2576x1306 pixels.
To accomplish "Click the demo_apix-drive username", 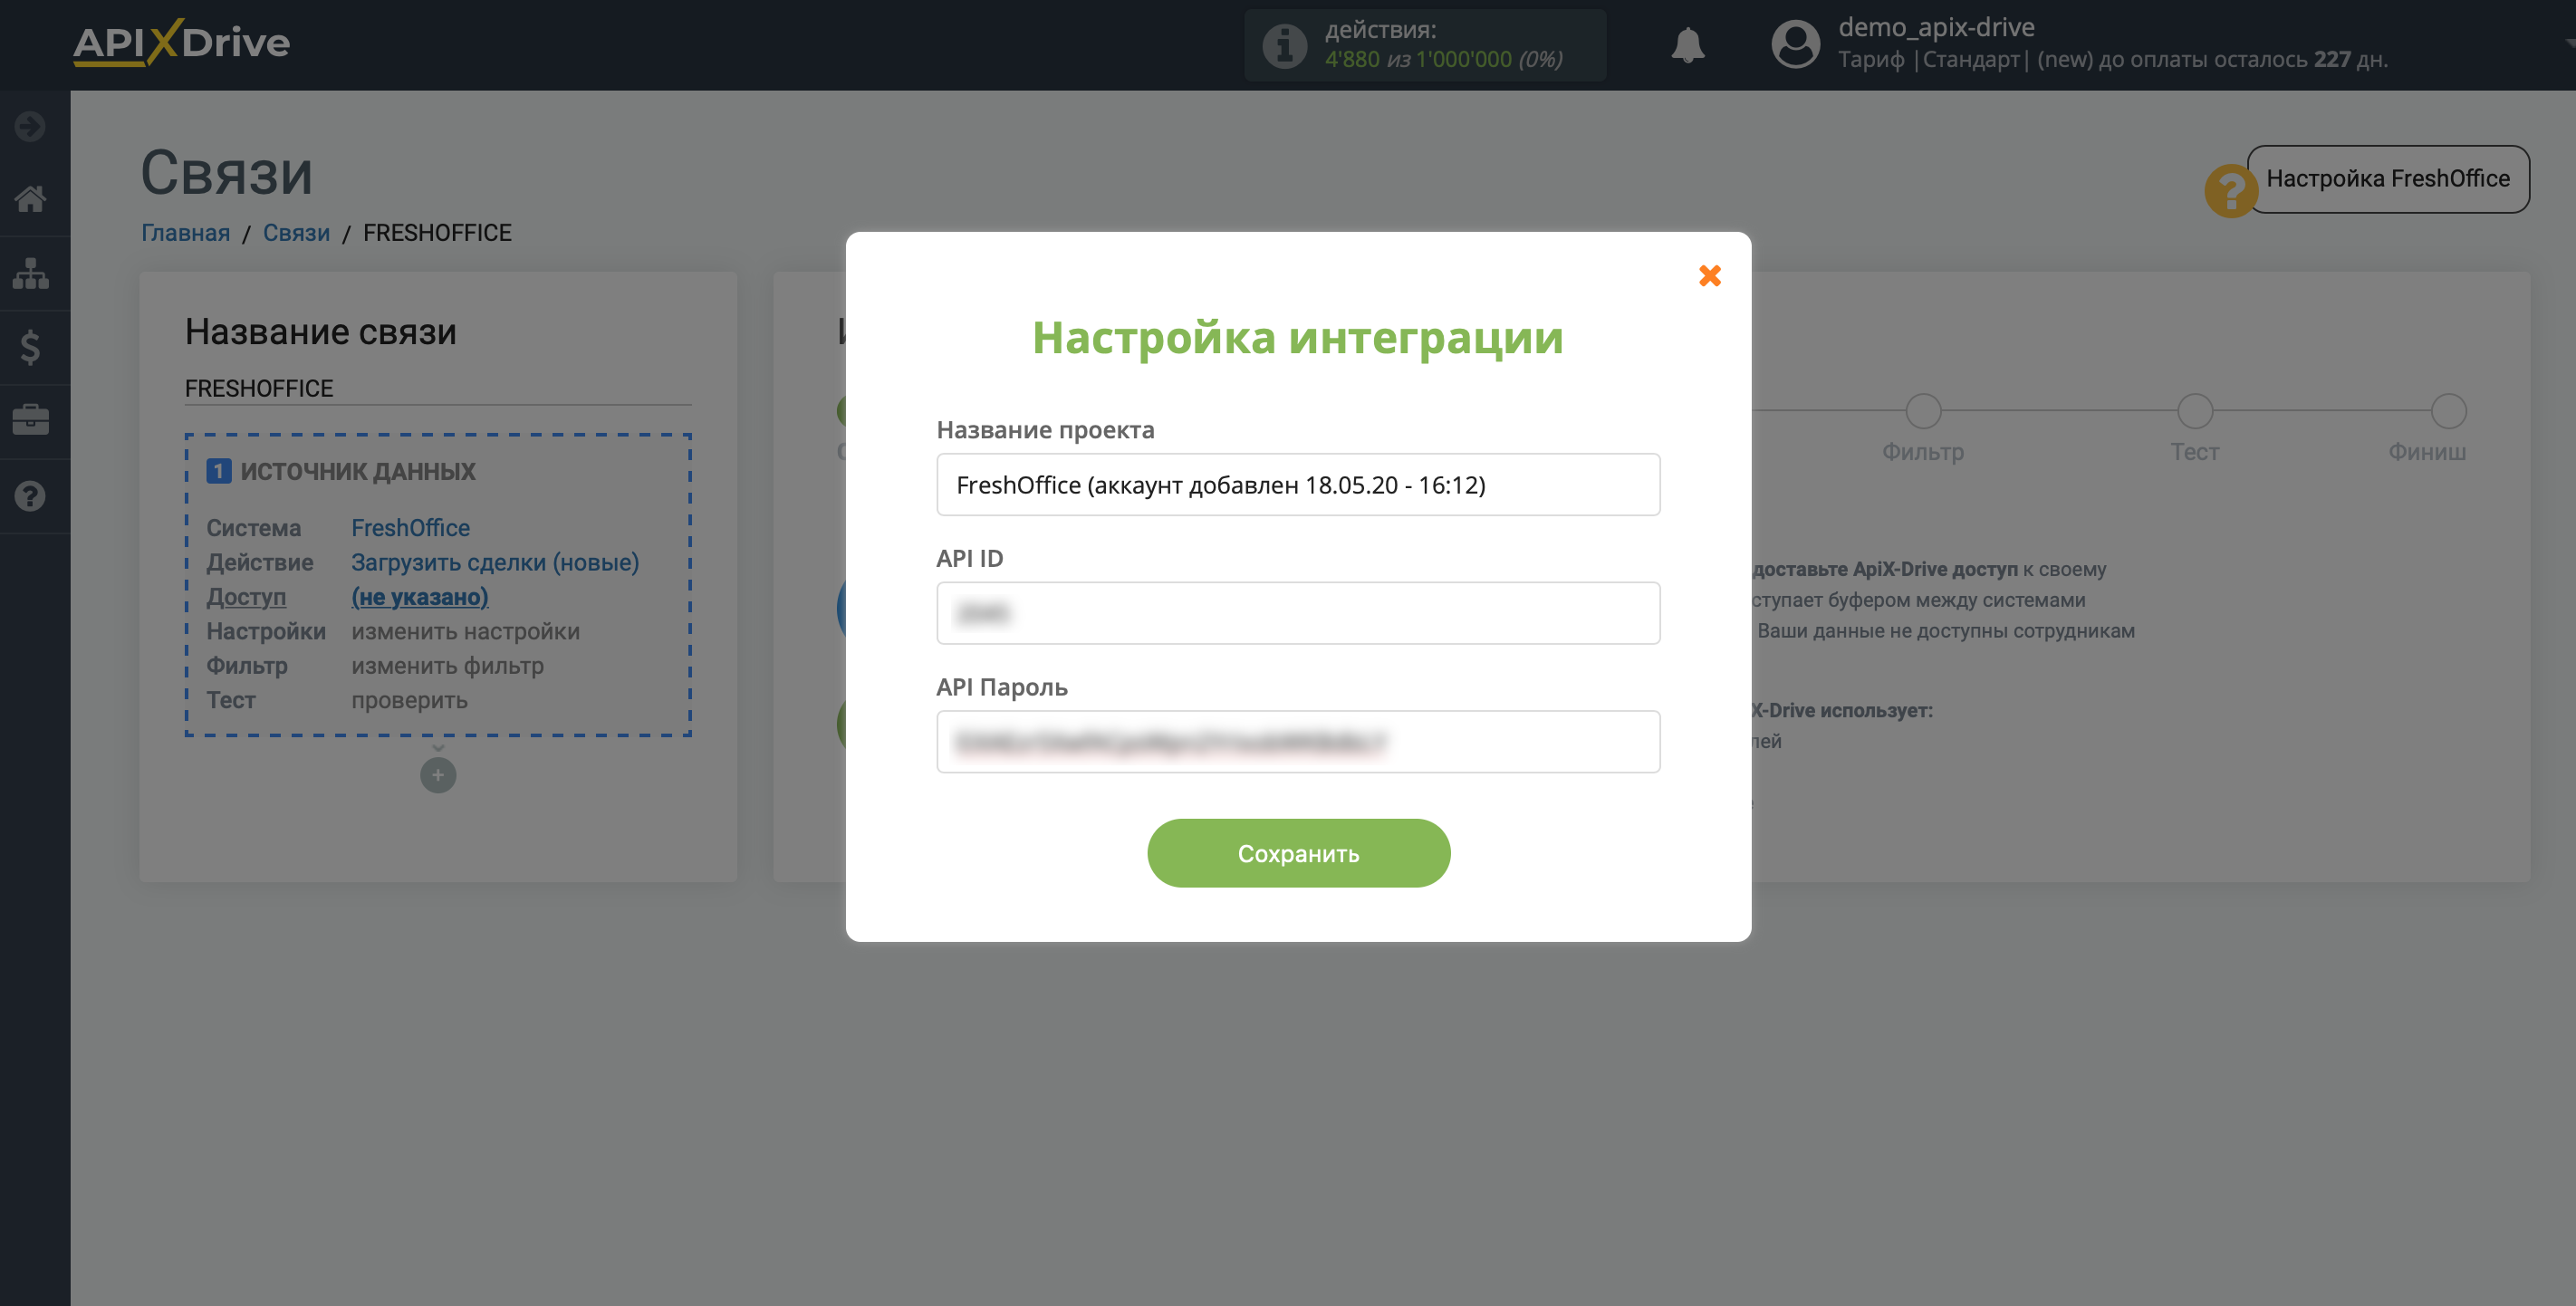I will [1936, 27].
